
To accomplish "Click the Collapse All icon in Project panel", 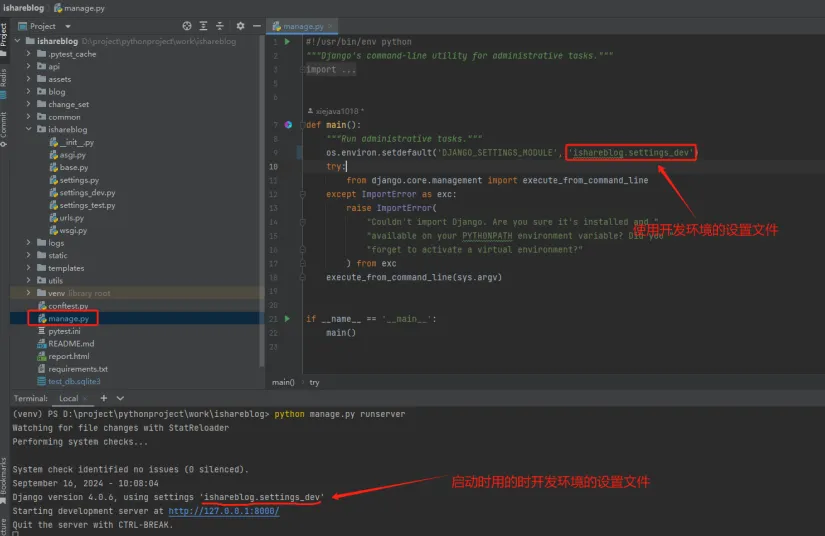I will tap(219, 26).
